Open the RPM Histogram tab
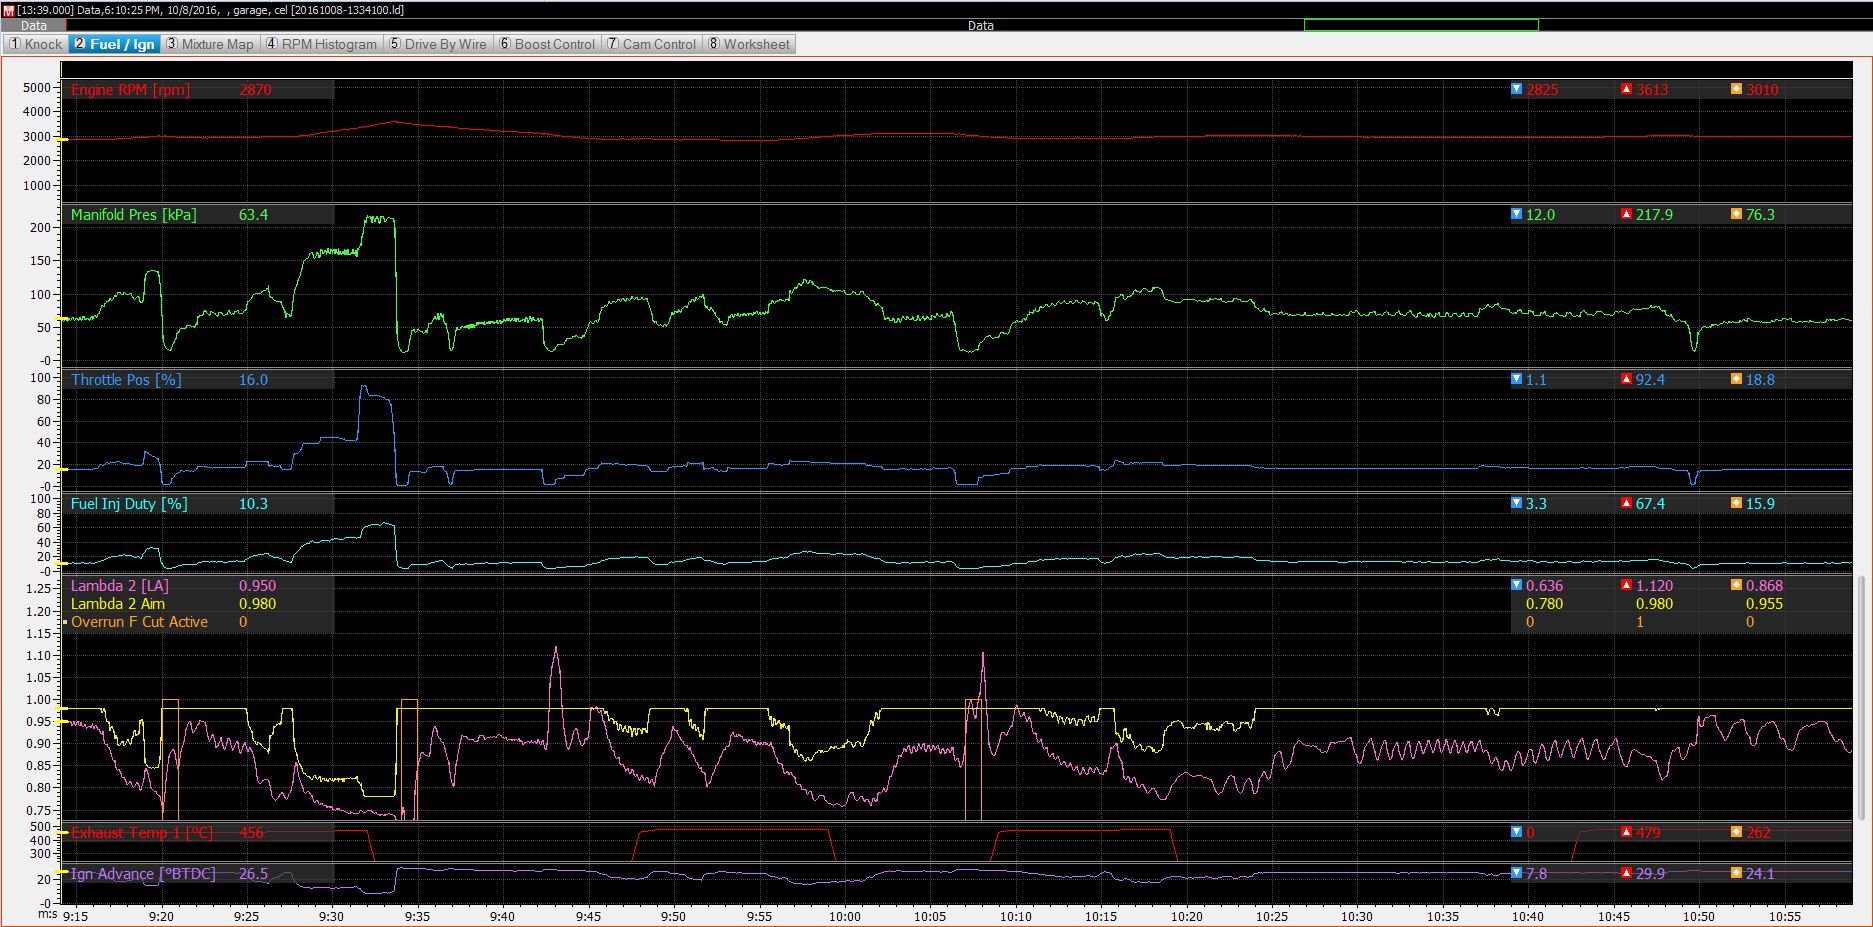 [x=321, y=44]
